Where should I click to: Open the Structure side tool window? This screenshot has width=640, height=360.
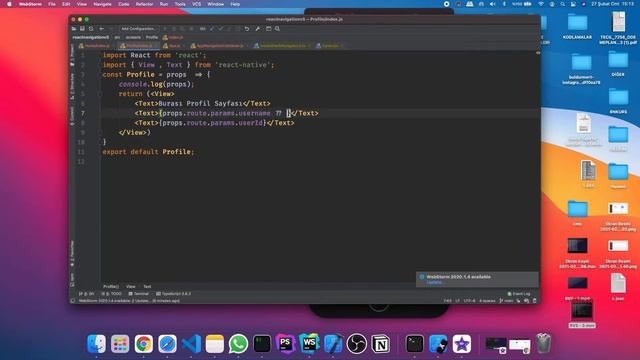pyautogui.click(x=72, y=86)
